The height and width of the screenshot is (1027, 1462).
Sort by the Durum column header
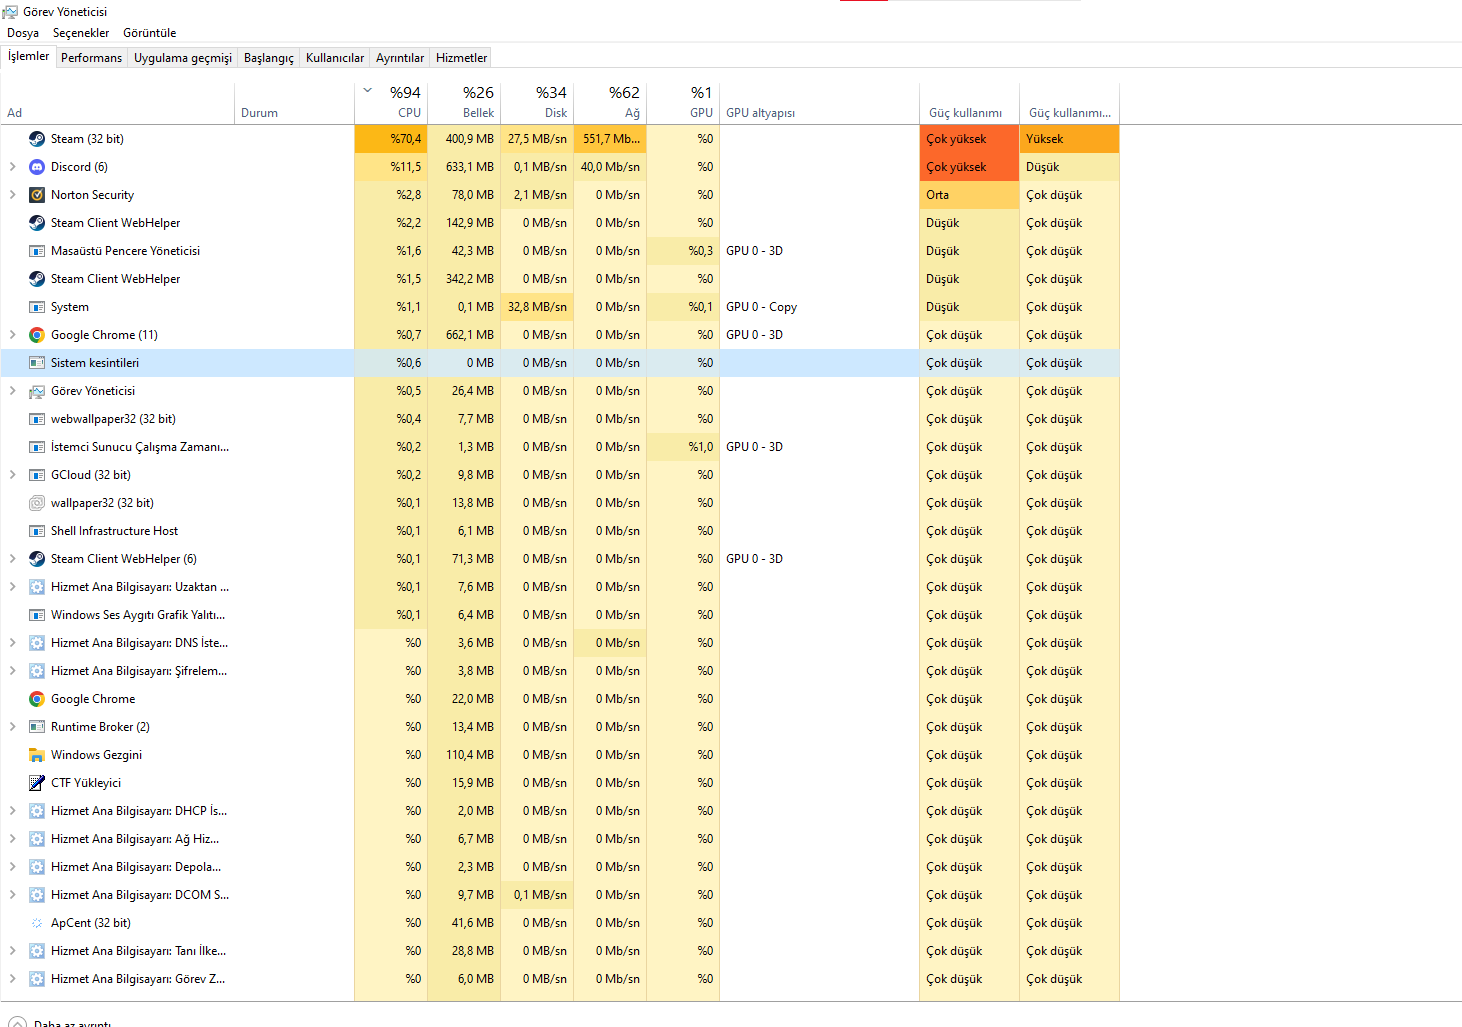(x=295, y=103)
